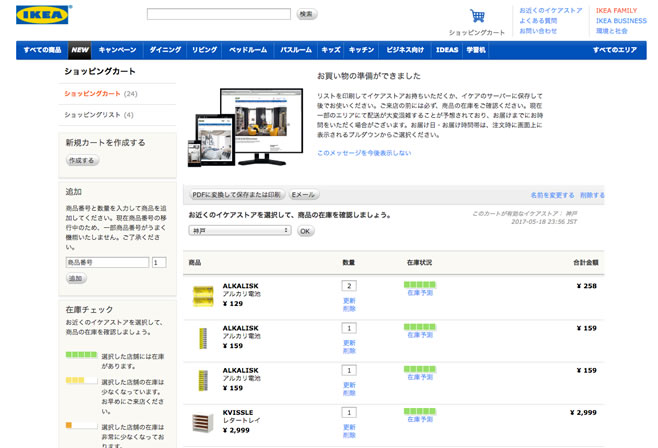The height and width of the screenshot is (448, 658).
Task: Click the 追加 button
Action: [76, 278]
